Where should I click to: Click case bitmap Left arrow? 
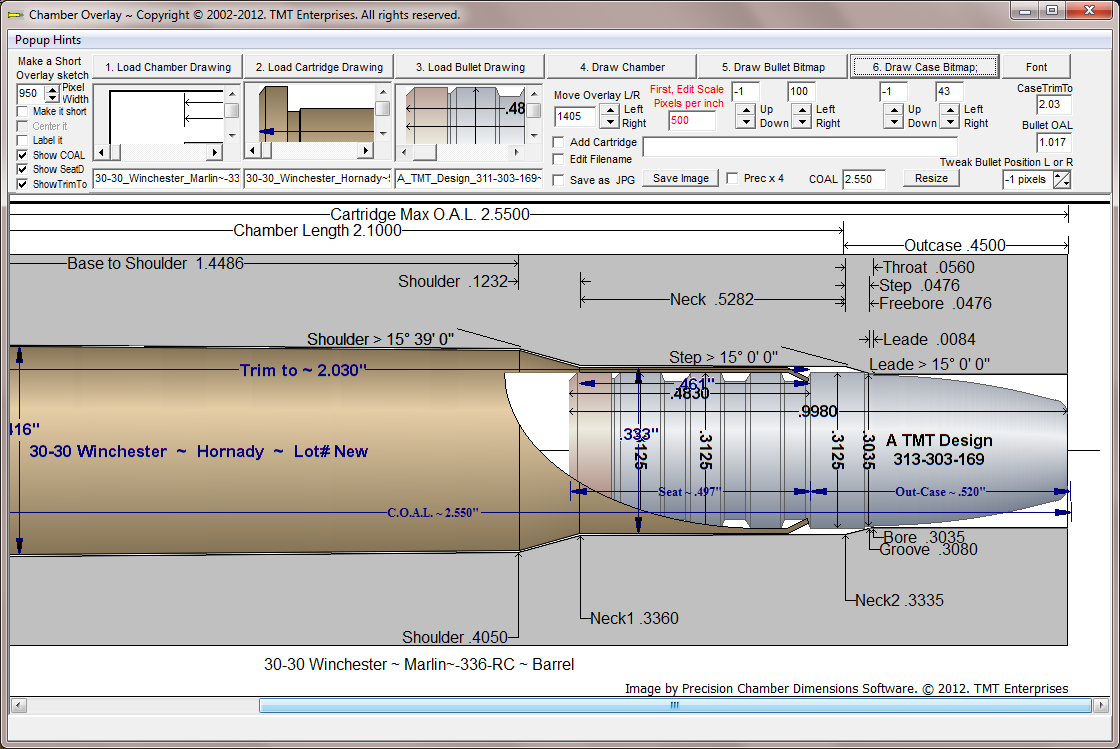click(949, 109)
